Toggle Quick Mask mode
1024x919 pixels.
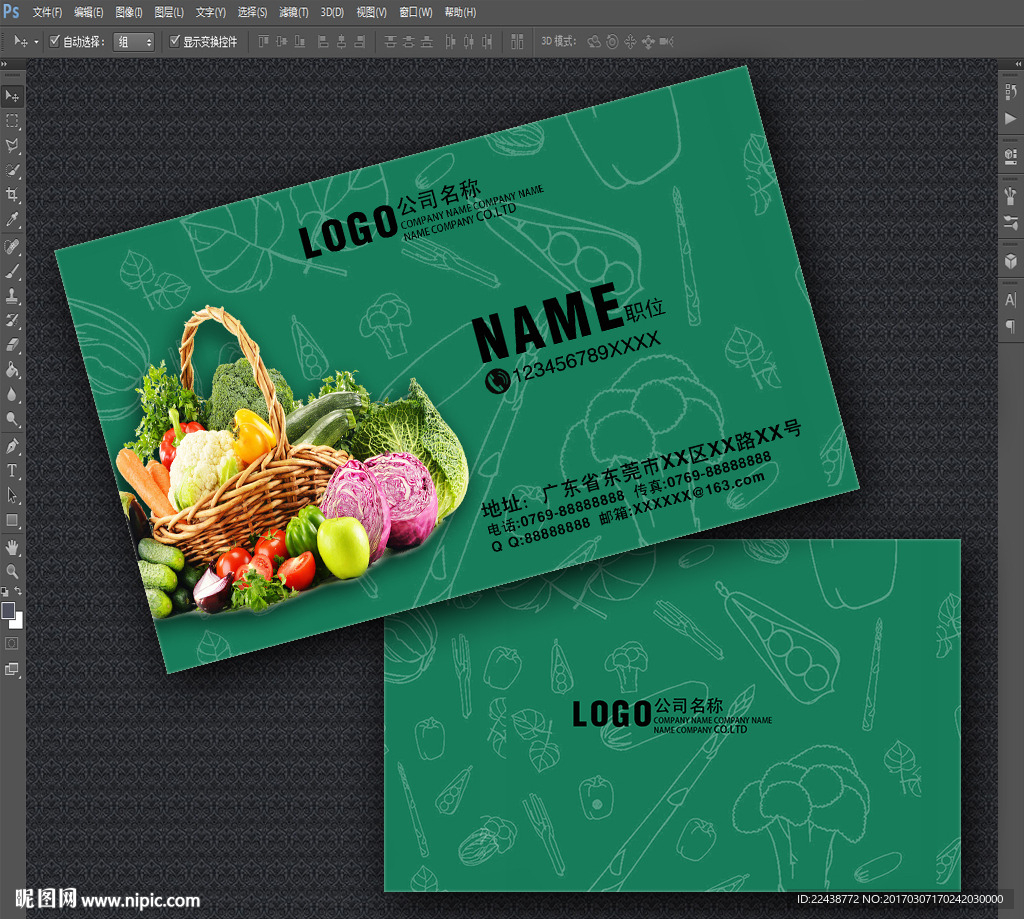click(12, 644)
